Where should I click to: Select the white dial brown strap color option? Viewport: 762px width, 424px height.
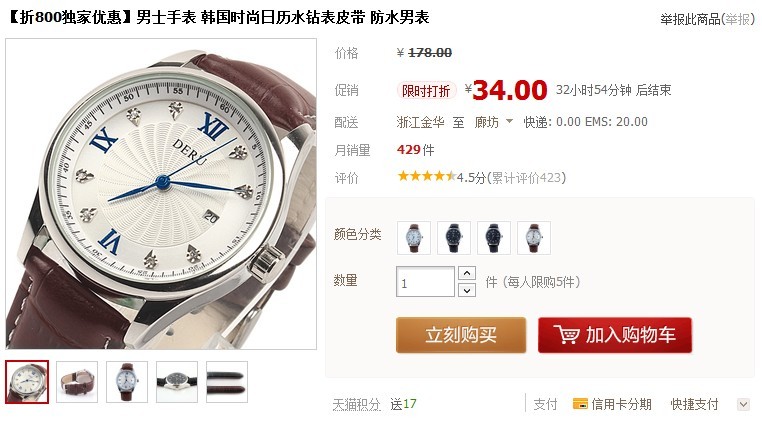tap(414, 238)
